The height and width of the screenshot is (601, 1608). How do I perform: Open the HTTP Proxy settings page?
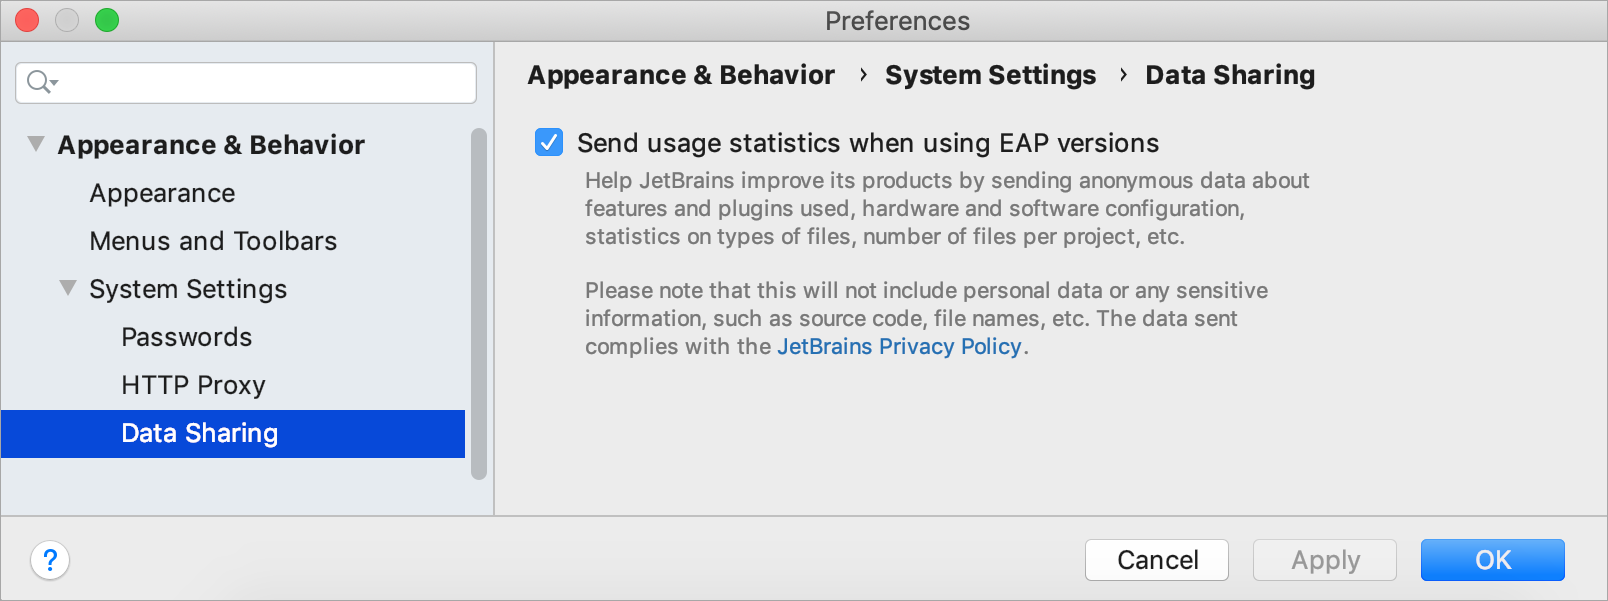coord(192,384)
